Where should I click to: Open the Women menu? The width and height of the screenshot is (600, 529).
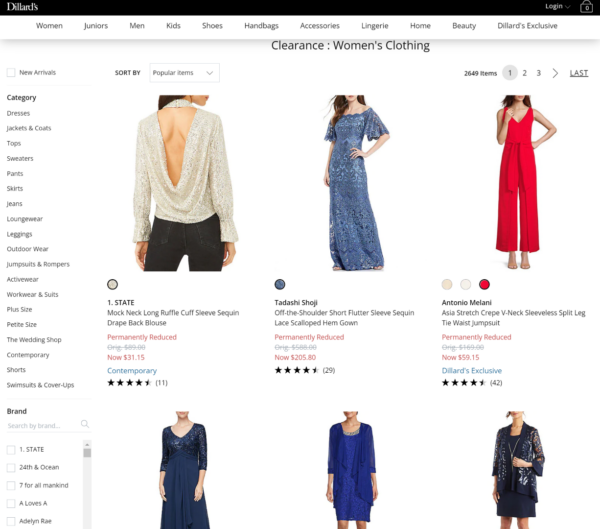(49, 26)
